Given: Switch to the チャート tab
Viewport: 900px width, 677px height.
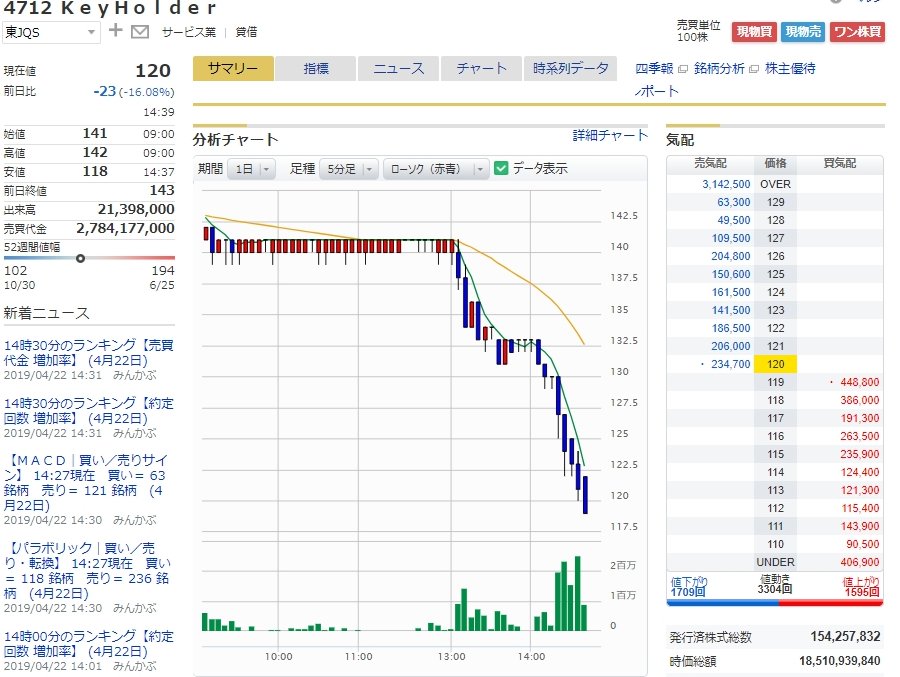Looking at the screenshot, I should (481, 68).
